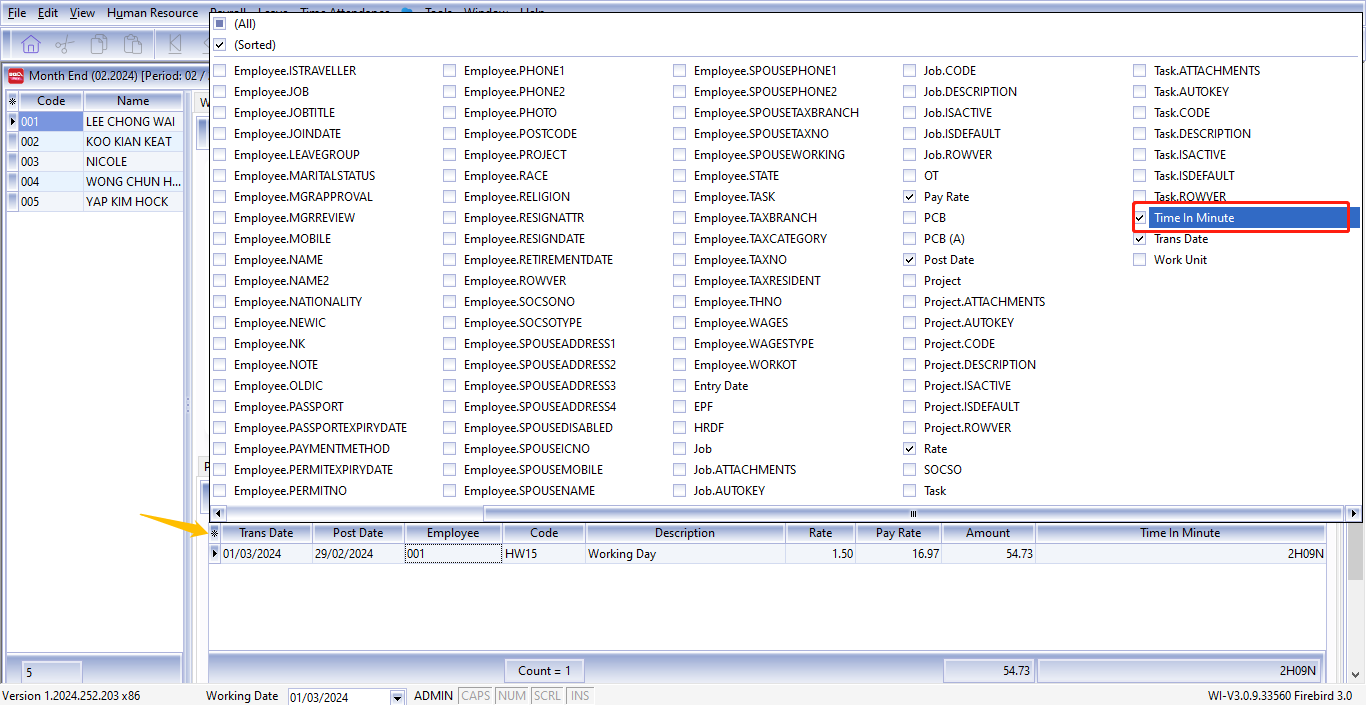Enable the Work Unit column checkbox
Screen dimensions: 1366x705
(1140, 260)
